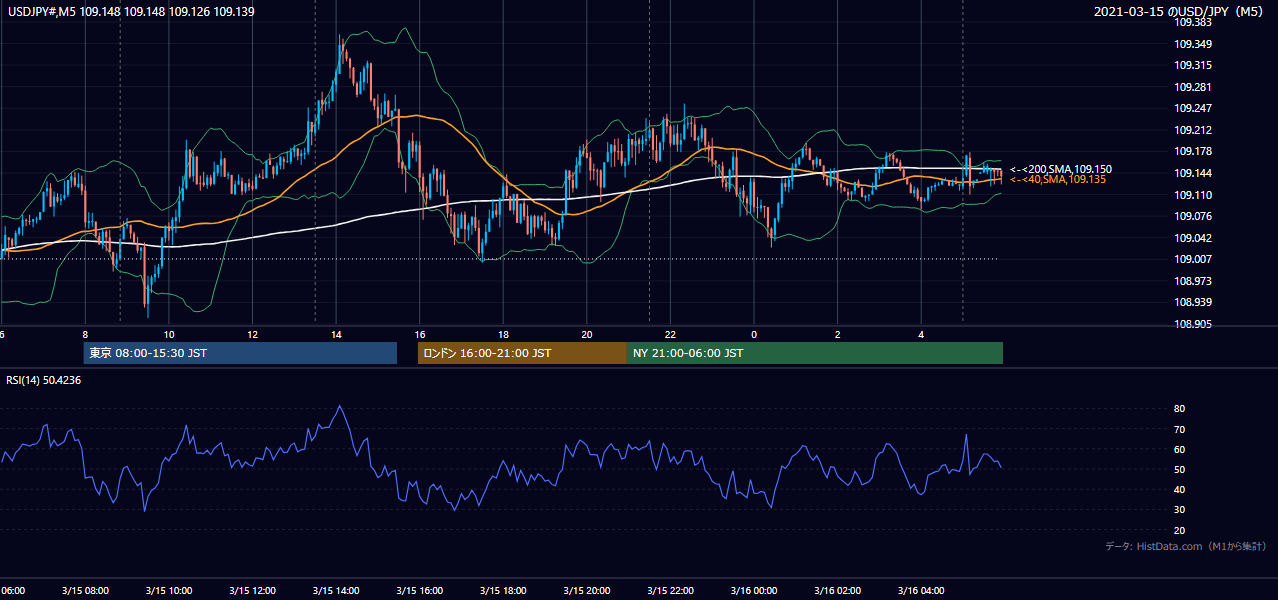Click the RSI 70 level label
The height and width of the screenshot is (600, 1278).
(x=1179, y=429)
